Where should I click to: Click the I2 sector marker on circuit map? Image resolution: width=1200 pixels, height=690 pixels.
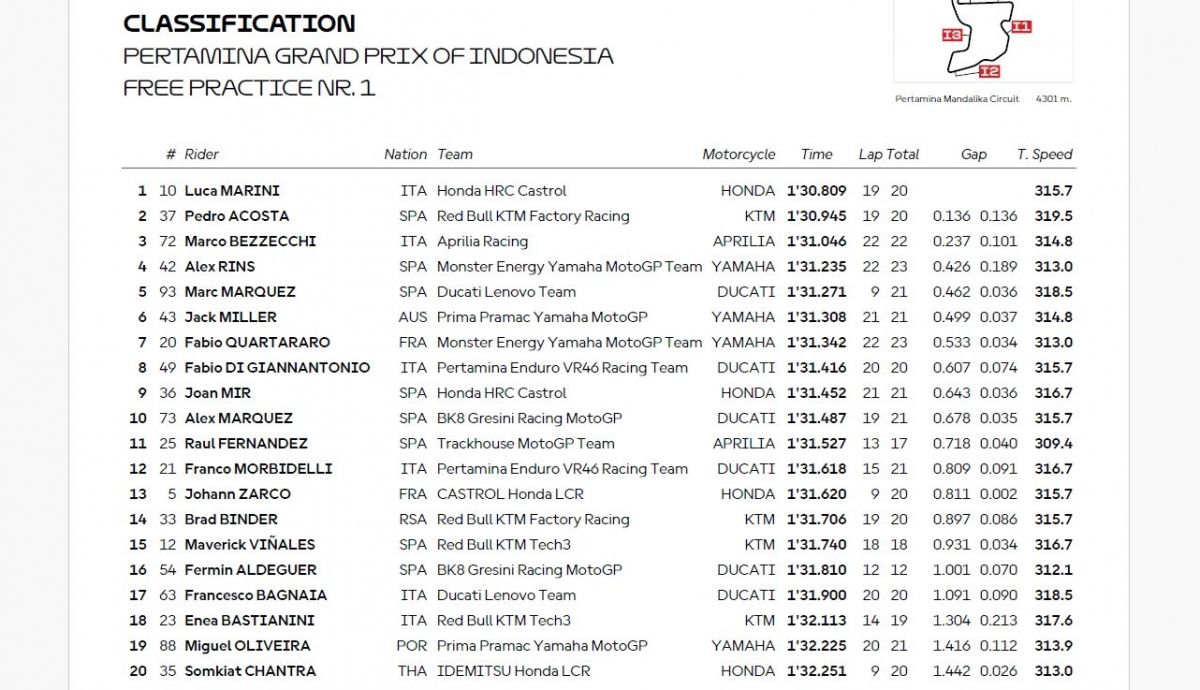988,71
